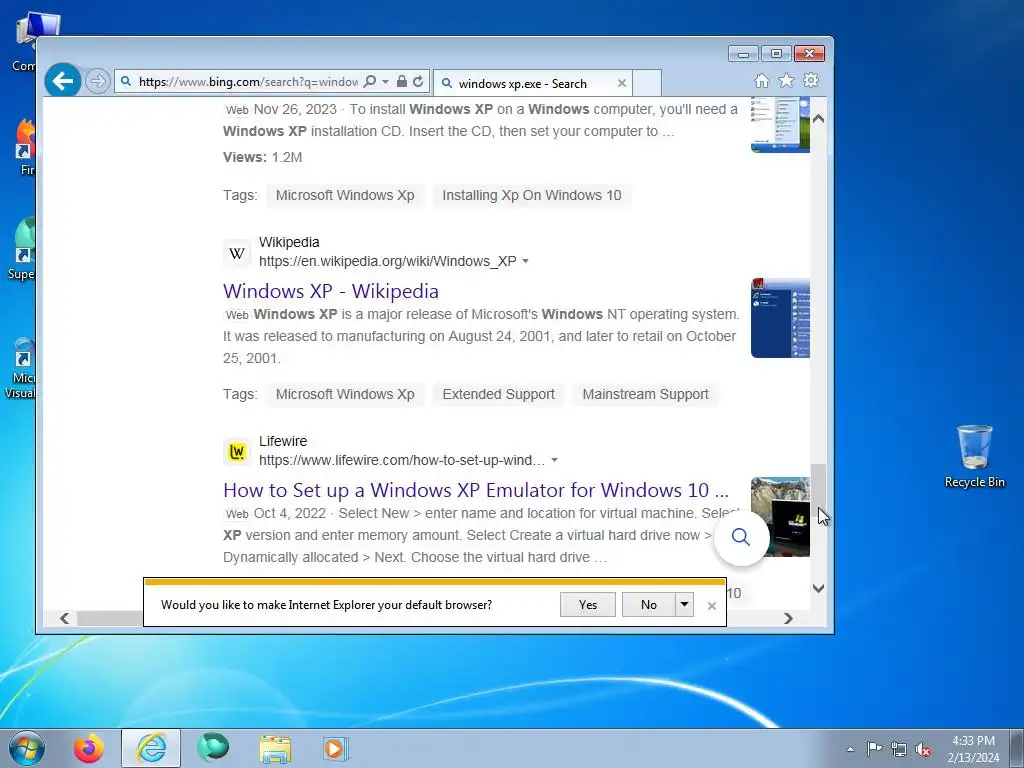Open the 'Windows XP - Wikipedia' result link
Screen dimensions: 1024x768
coord(330,291)
